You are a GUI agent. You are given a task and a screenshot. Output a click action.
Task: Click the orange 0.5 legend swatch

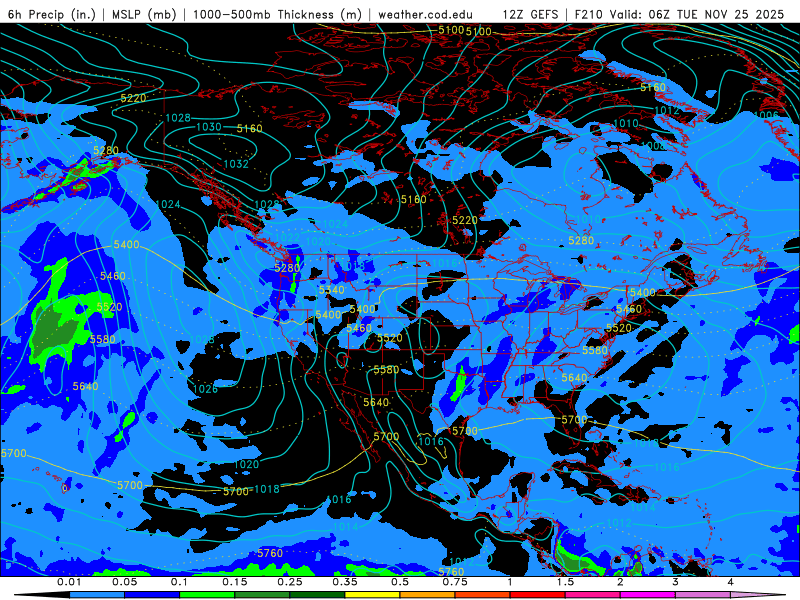point(428,595)
